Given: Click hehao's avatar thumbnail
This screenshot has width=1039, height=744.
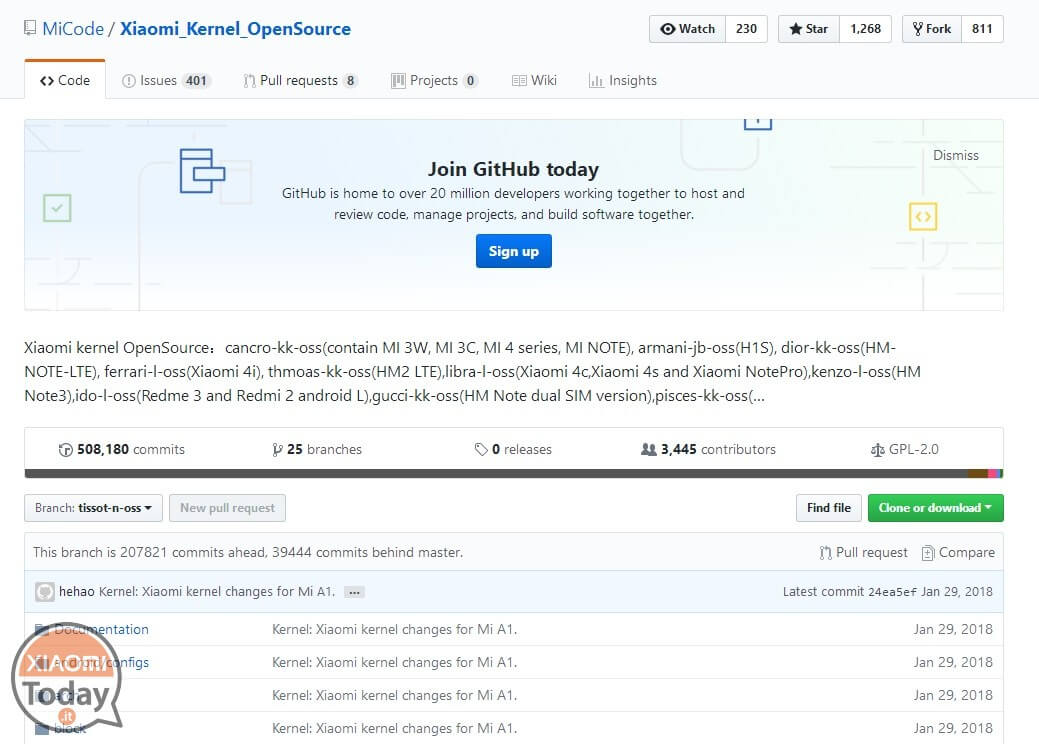Looking at the screenshot, I should point(44,592).
